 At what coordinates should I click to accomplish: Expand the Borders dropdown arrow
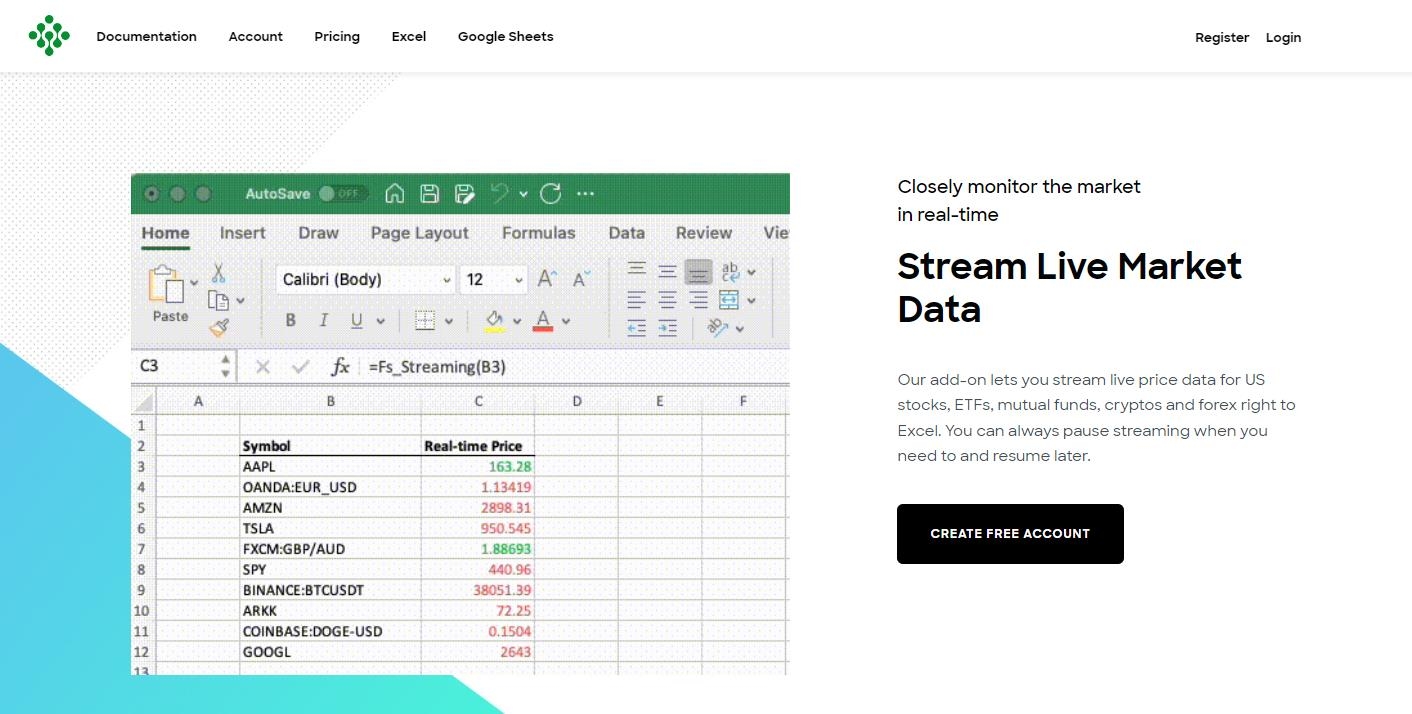click(448, 322)
